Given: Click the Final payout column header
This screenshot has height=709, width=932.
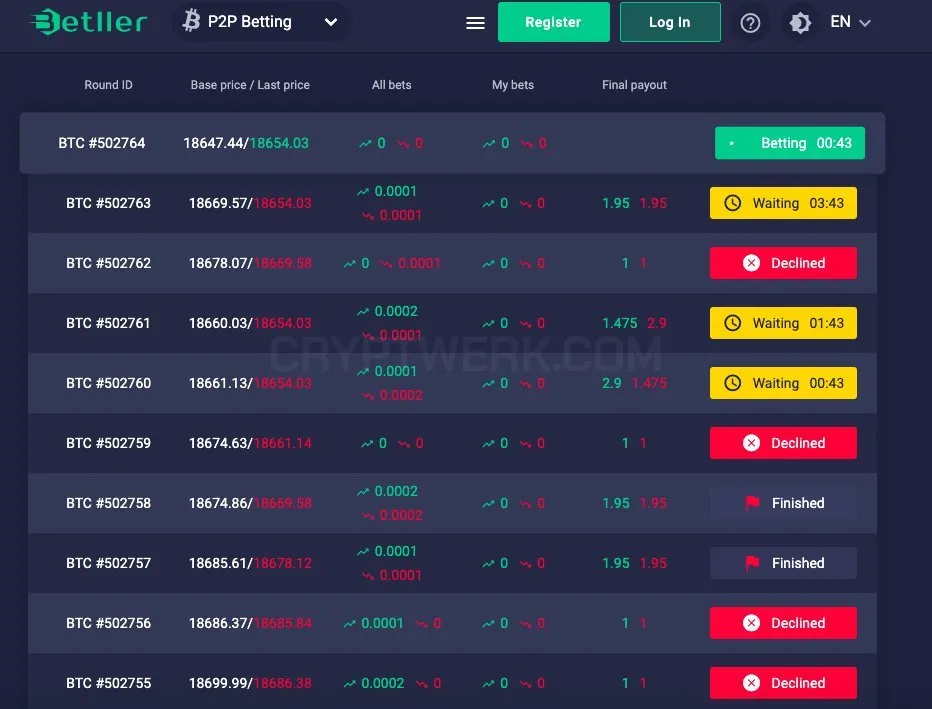Looking at the screenshot, I should click(634, 85).
